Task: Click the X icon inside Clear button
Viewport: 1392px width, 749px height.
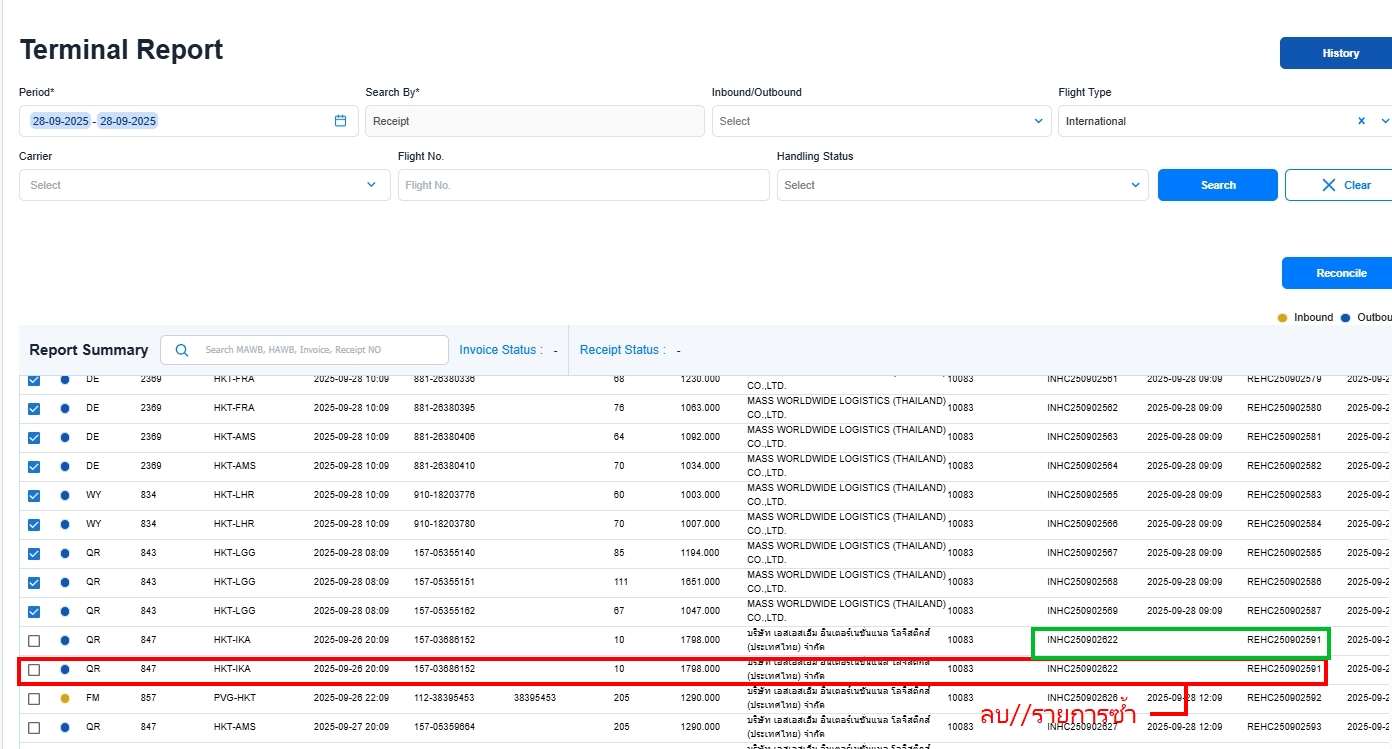Action: click(1328, 185)
